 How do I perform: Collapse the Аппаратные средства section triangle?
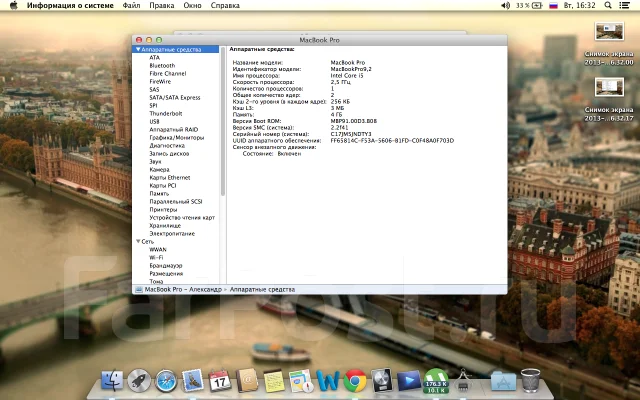[138, 49]
